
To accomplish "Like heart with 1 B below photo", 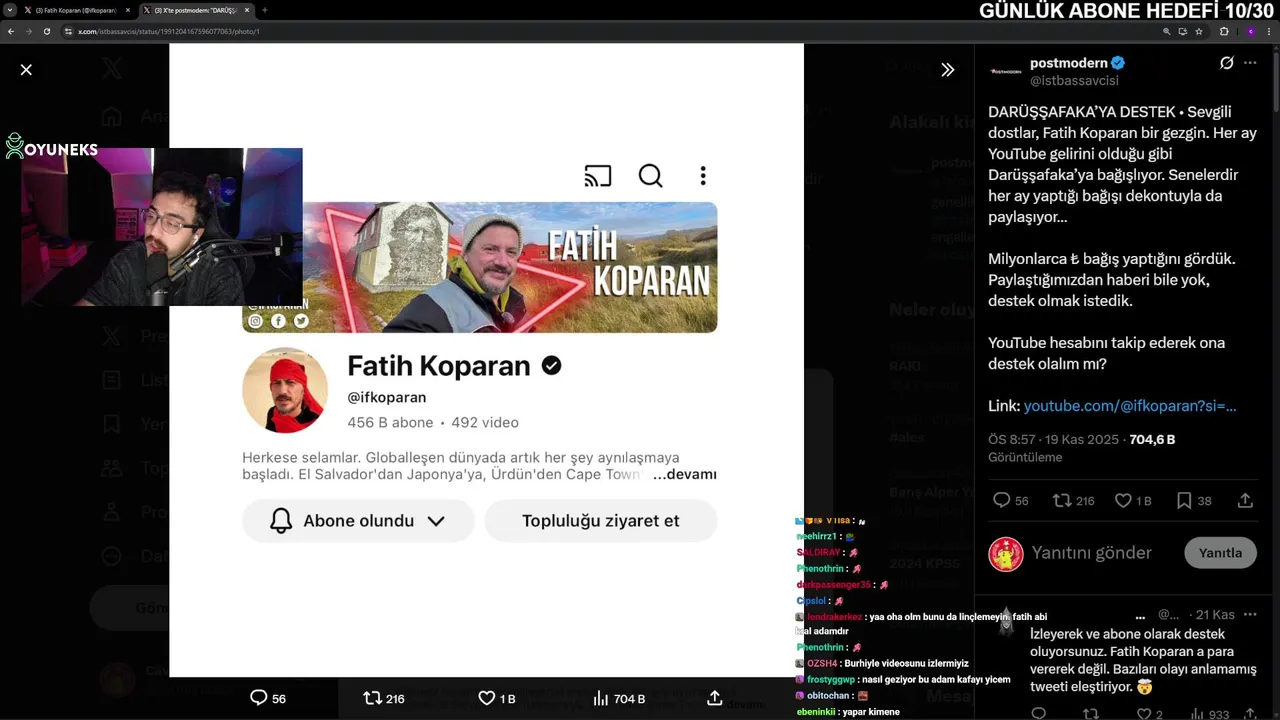I will pyautogui.click(x=486, y=698).
